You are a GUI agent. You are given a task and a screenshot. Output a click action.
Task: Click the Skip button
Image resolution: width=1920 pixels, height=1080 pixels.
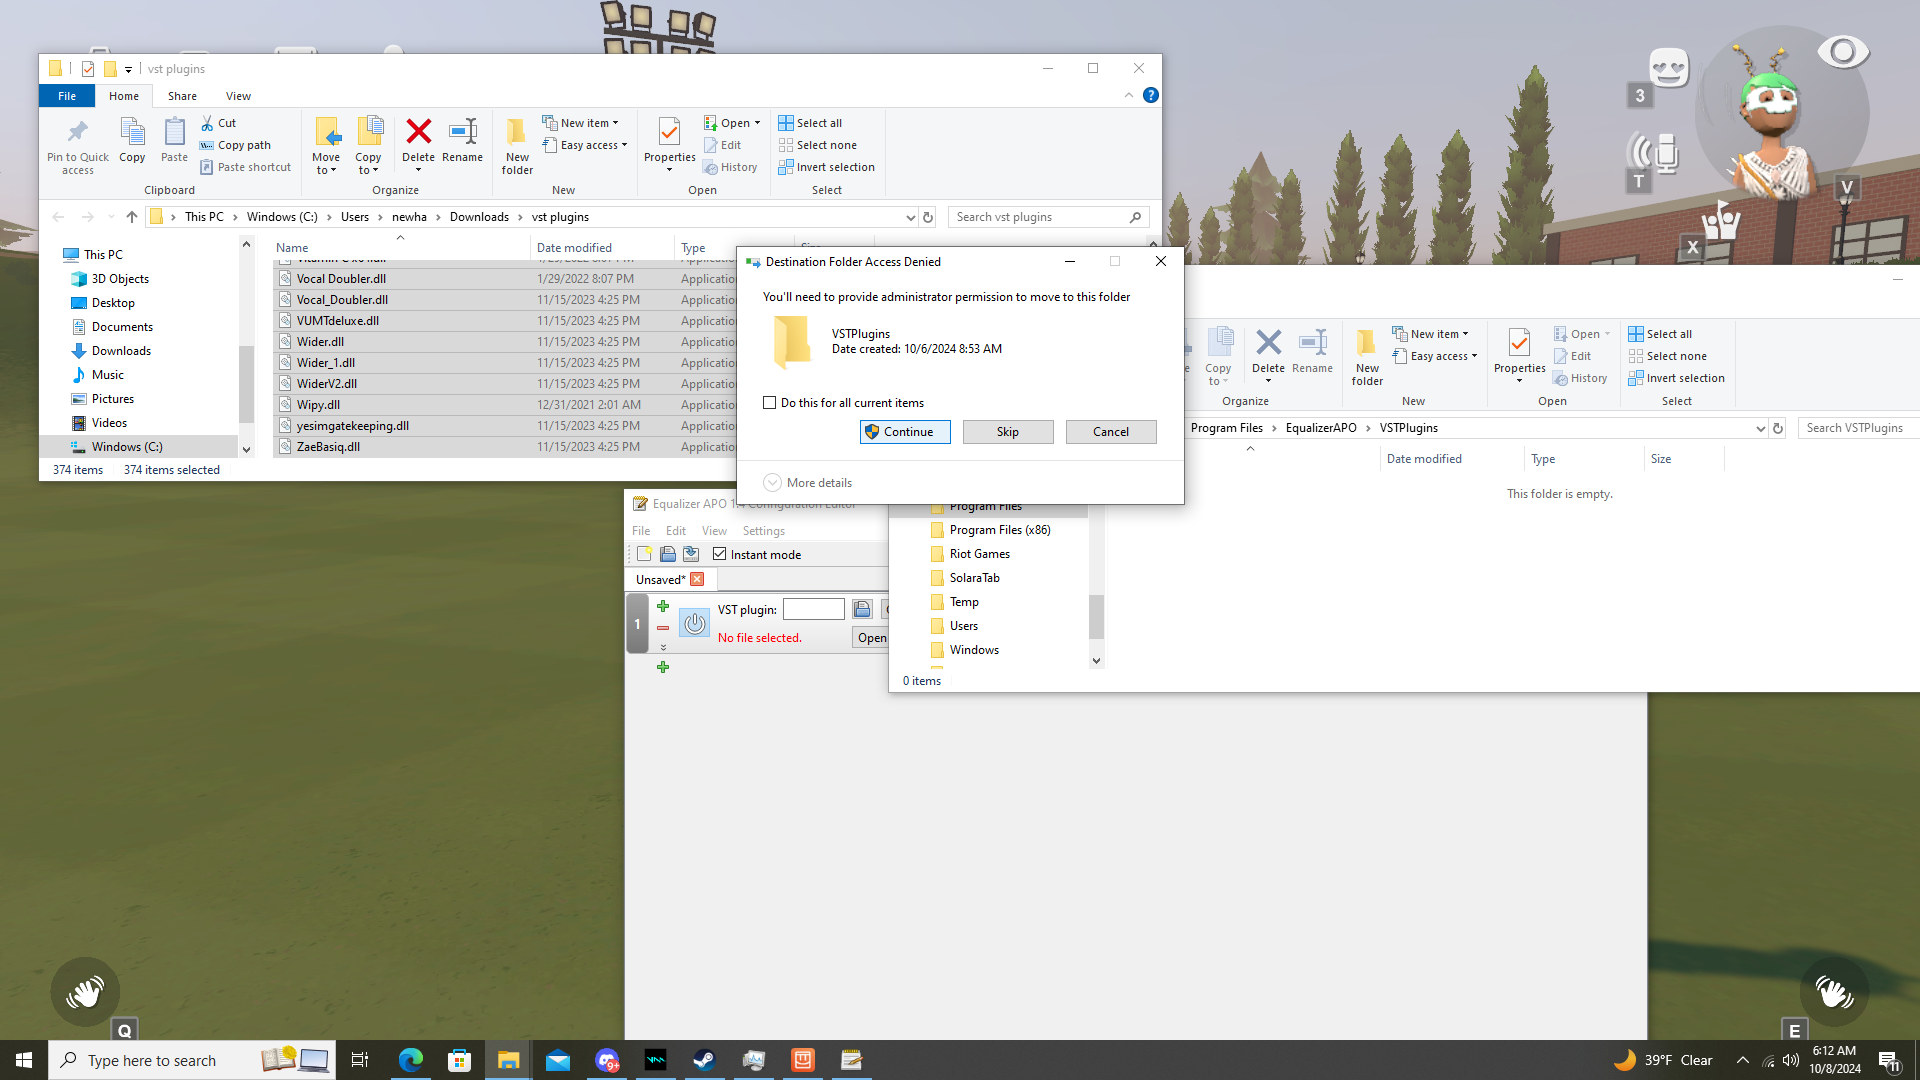click(1007, 432)
